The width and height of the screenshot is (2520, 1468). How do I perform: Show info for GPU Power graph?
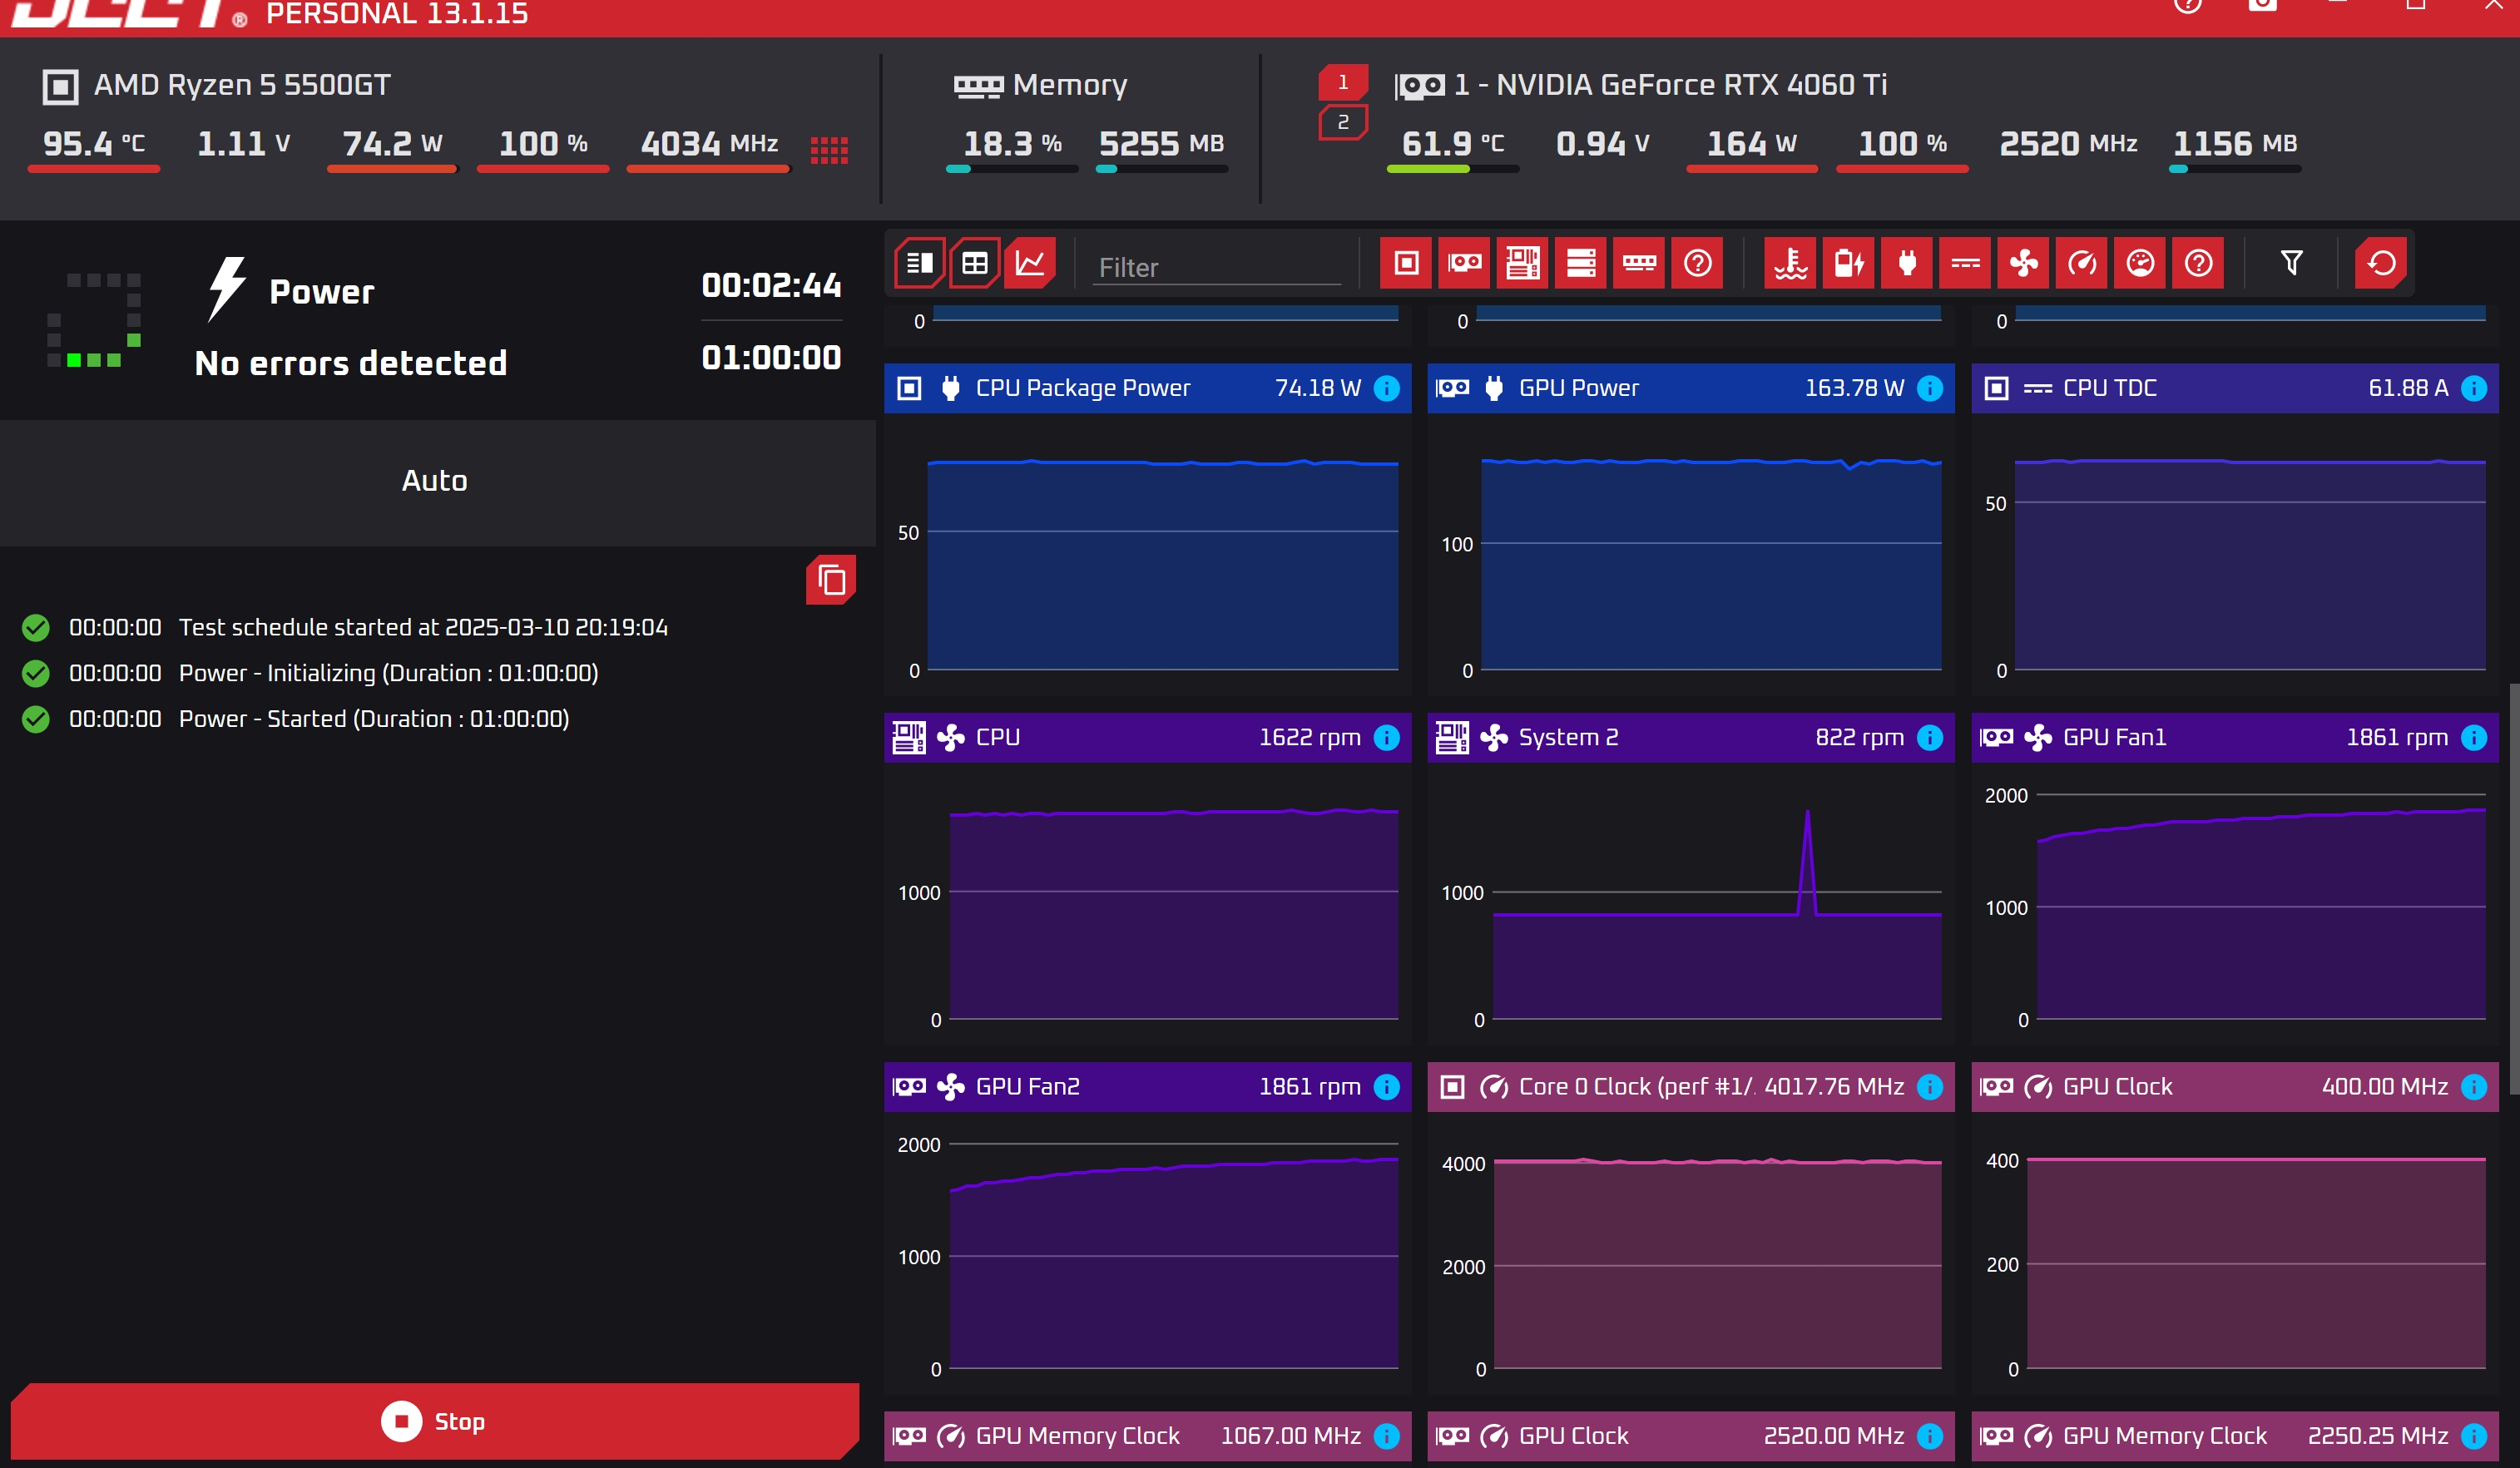click(1930, 388)
